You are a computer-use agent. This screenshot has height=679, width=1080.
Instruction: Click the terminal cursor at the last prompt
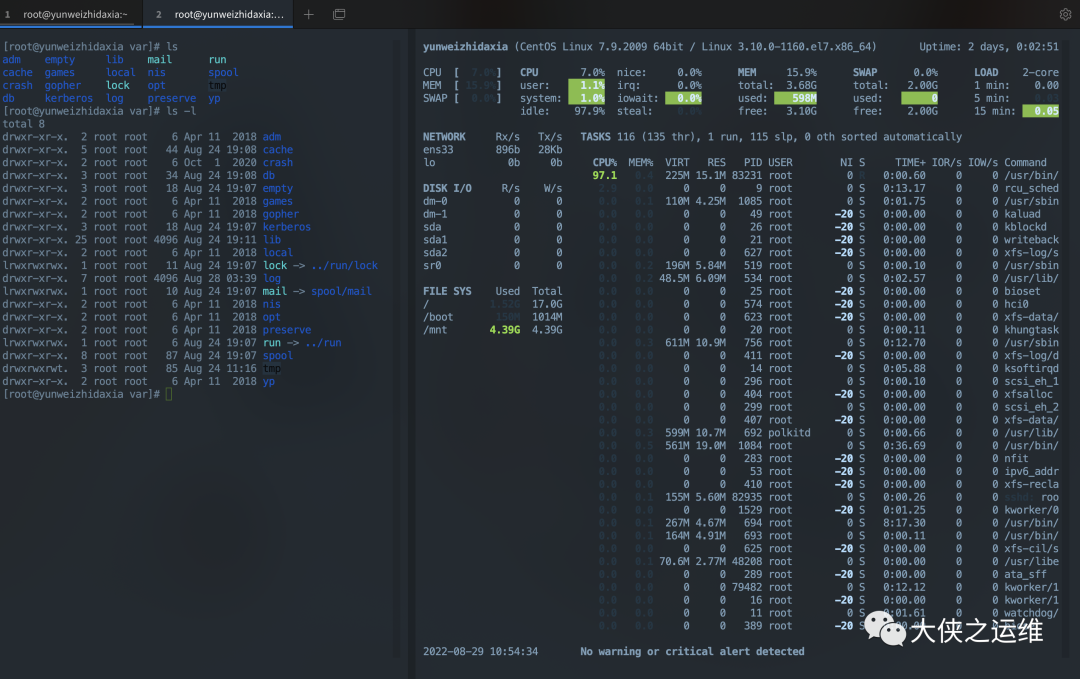[x=169, y=394]
